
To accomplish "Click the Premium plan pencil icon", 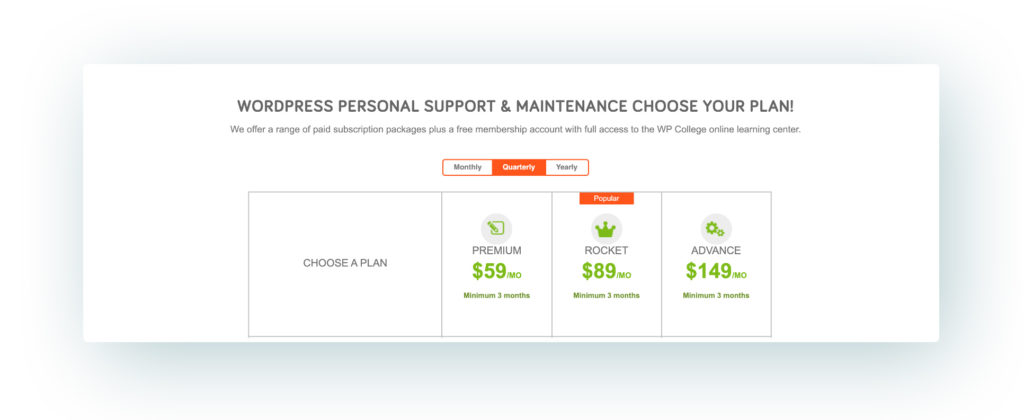I will pyautogui.click(x=496, y=229).
